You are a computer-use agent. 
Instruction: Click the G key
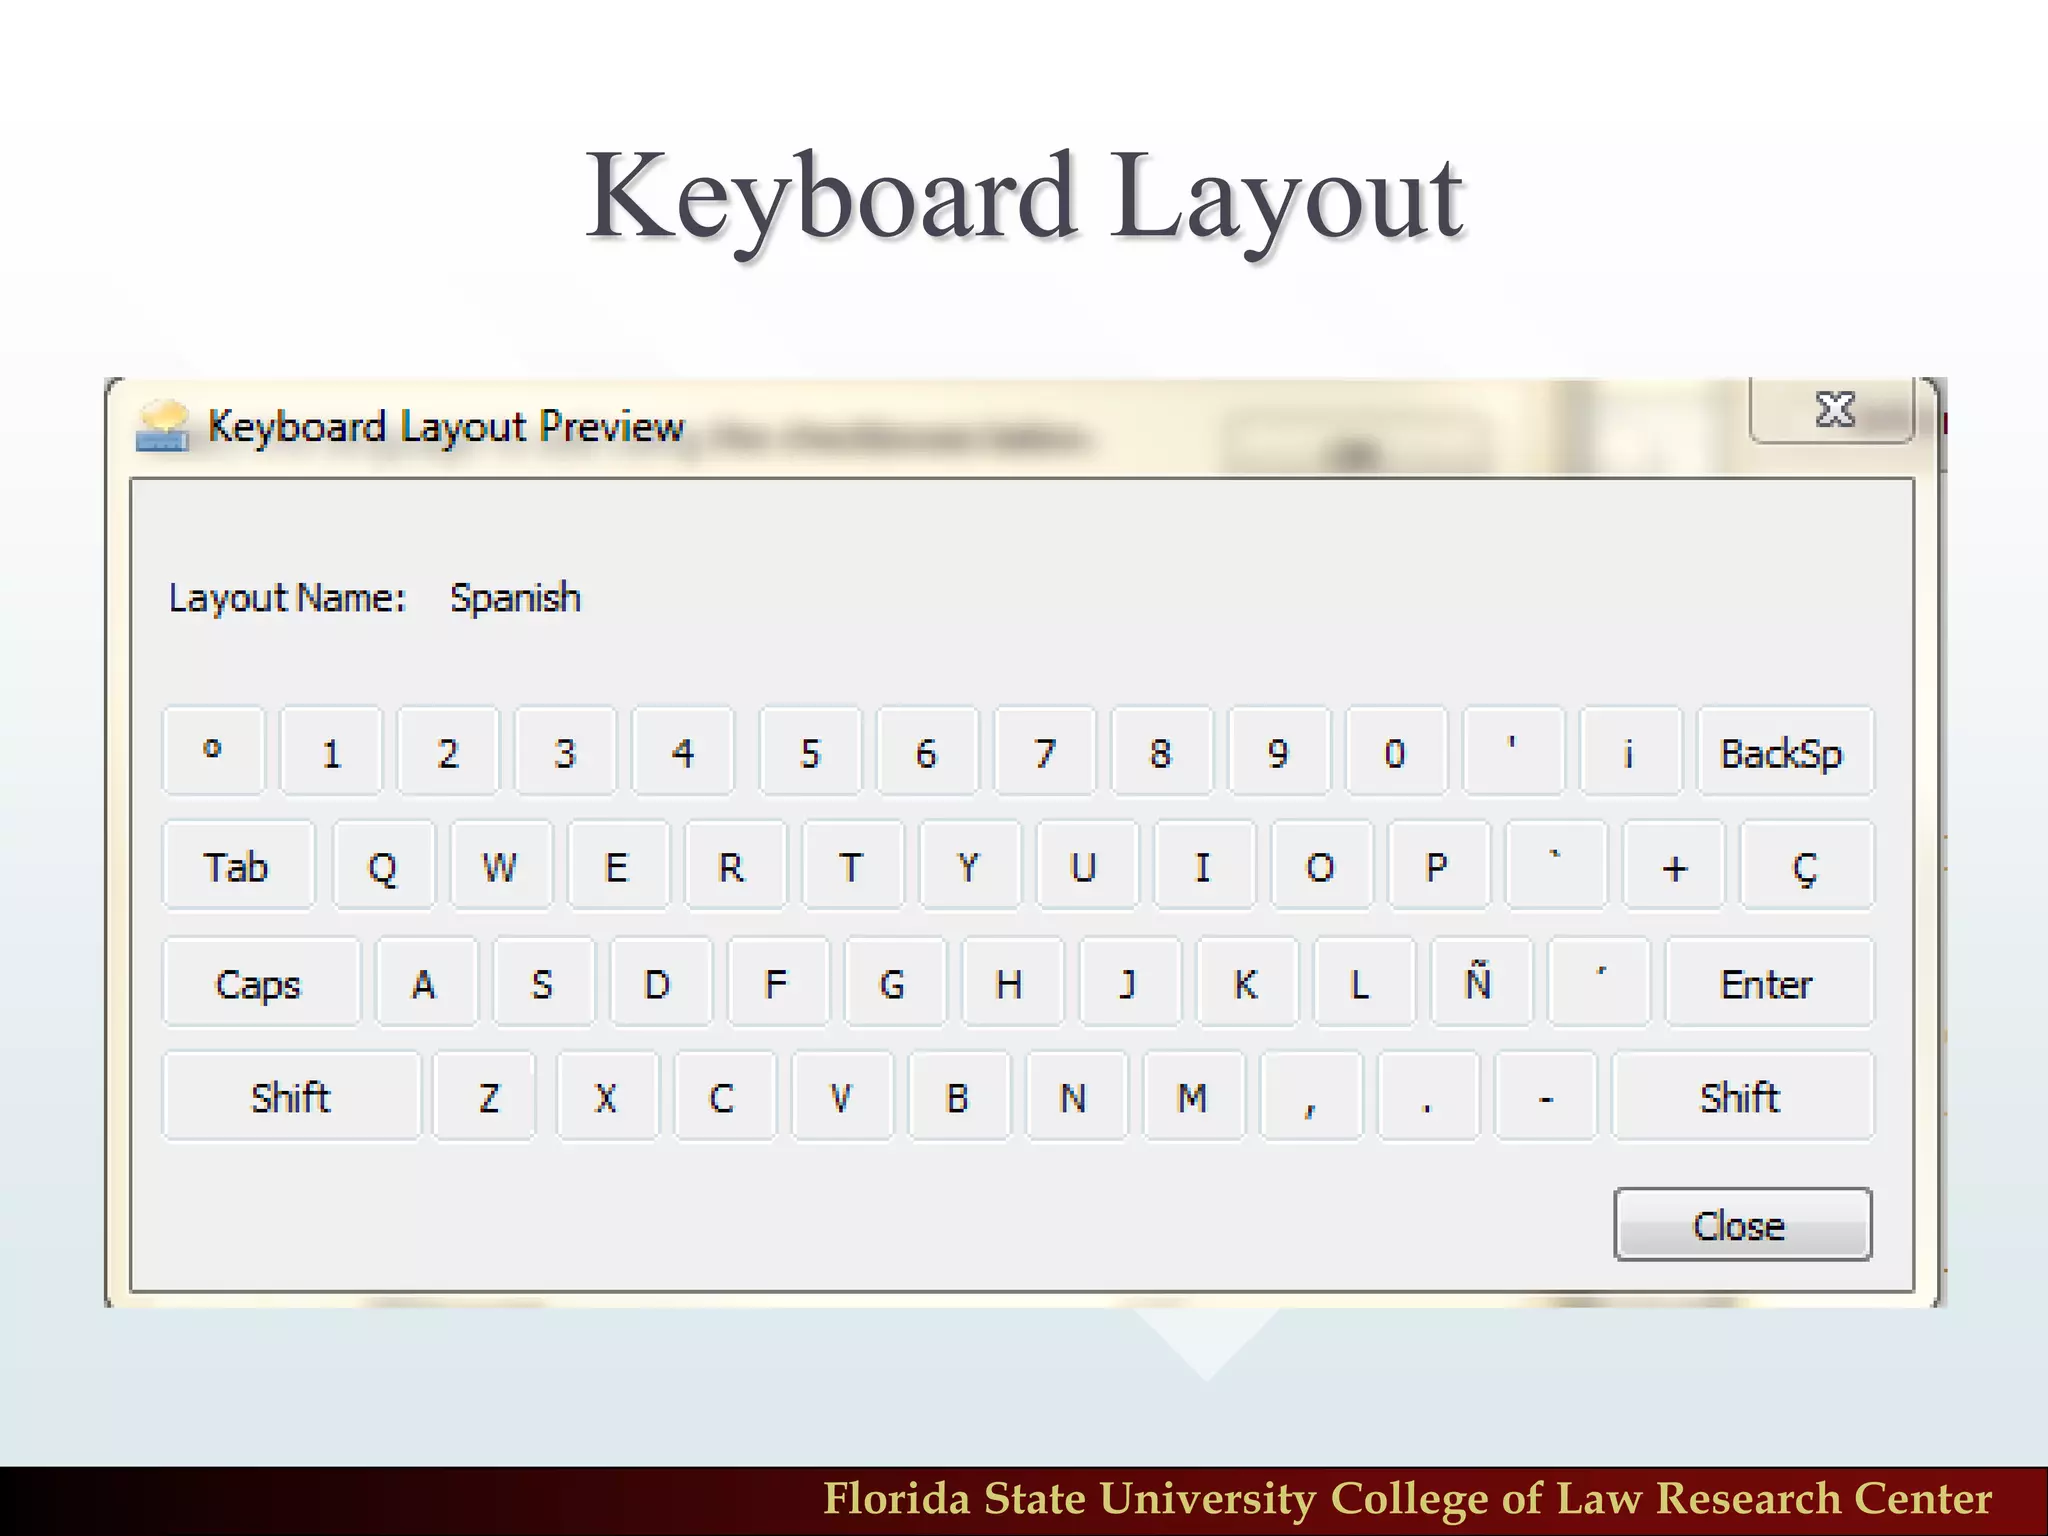click(x=894, y=982)
